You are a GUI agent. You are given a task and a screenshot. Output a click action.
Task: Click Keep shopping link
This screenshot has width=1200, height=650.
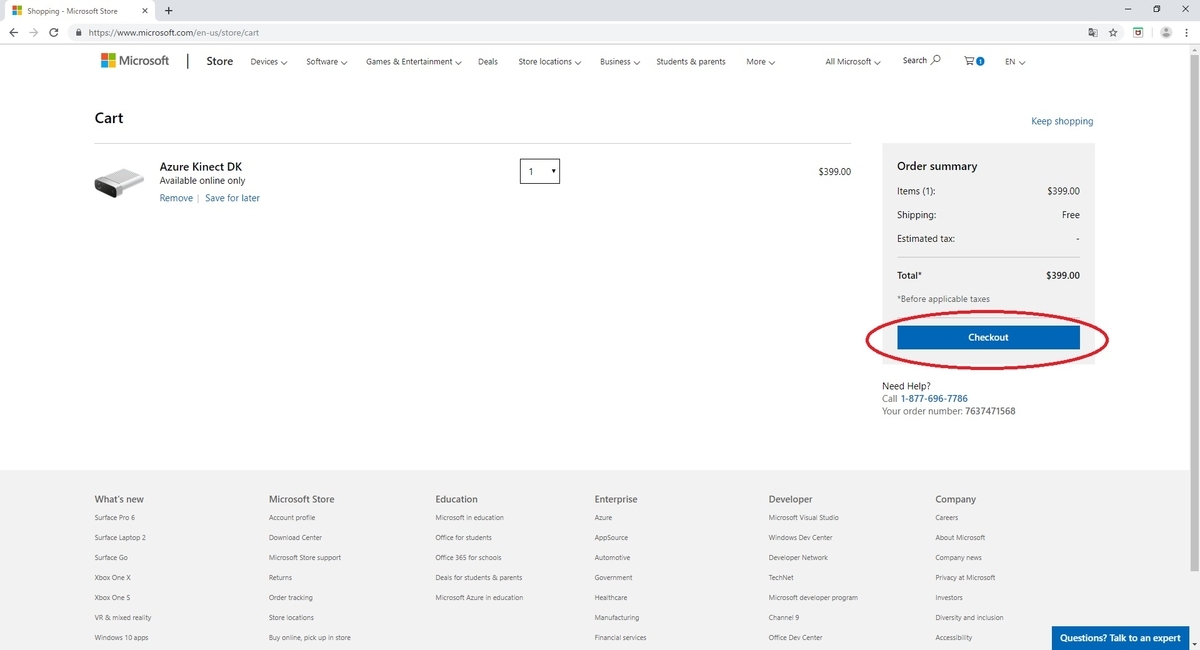[1062, 121]
